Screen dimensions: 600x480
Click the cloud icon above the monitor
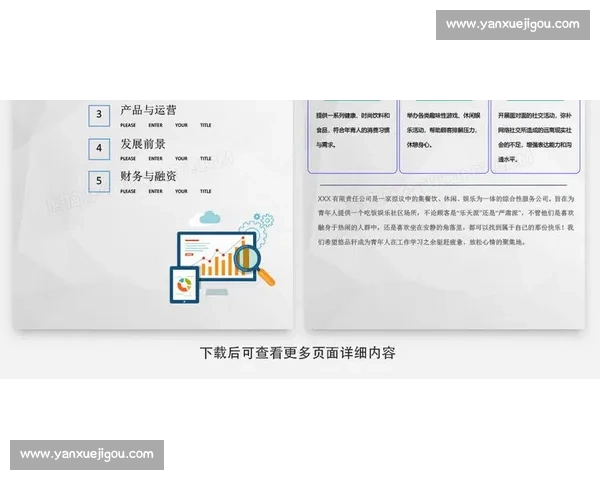coord(210,217)
